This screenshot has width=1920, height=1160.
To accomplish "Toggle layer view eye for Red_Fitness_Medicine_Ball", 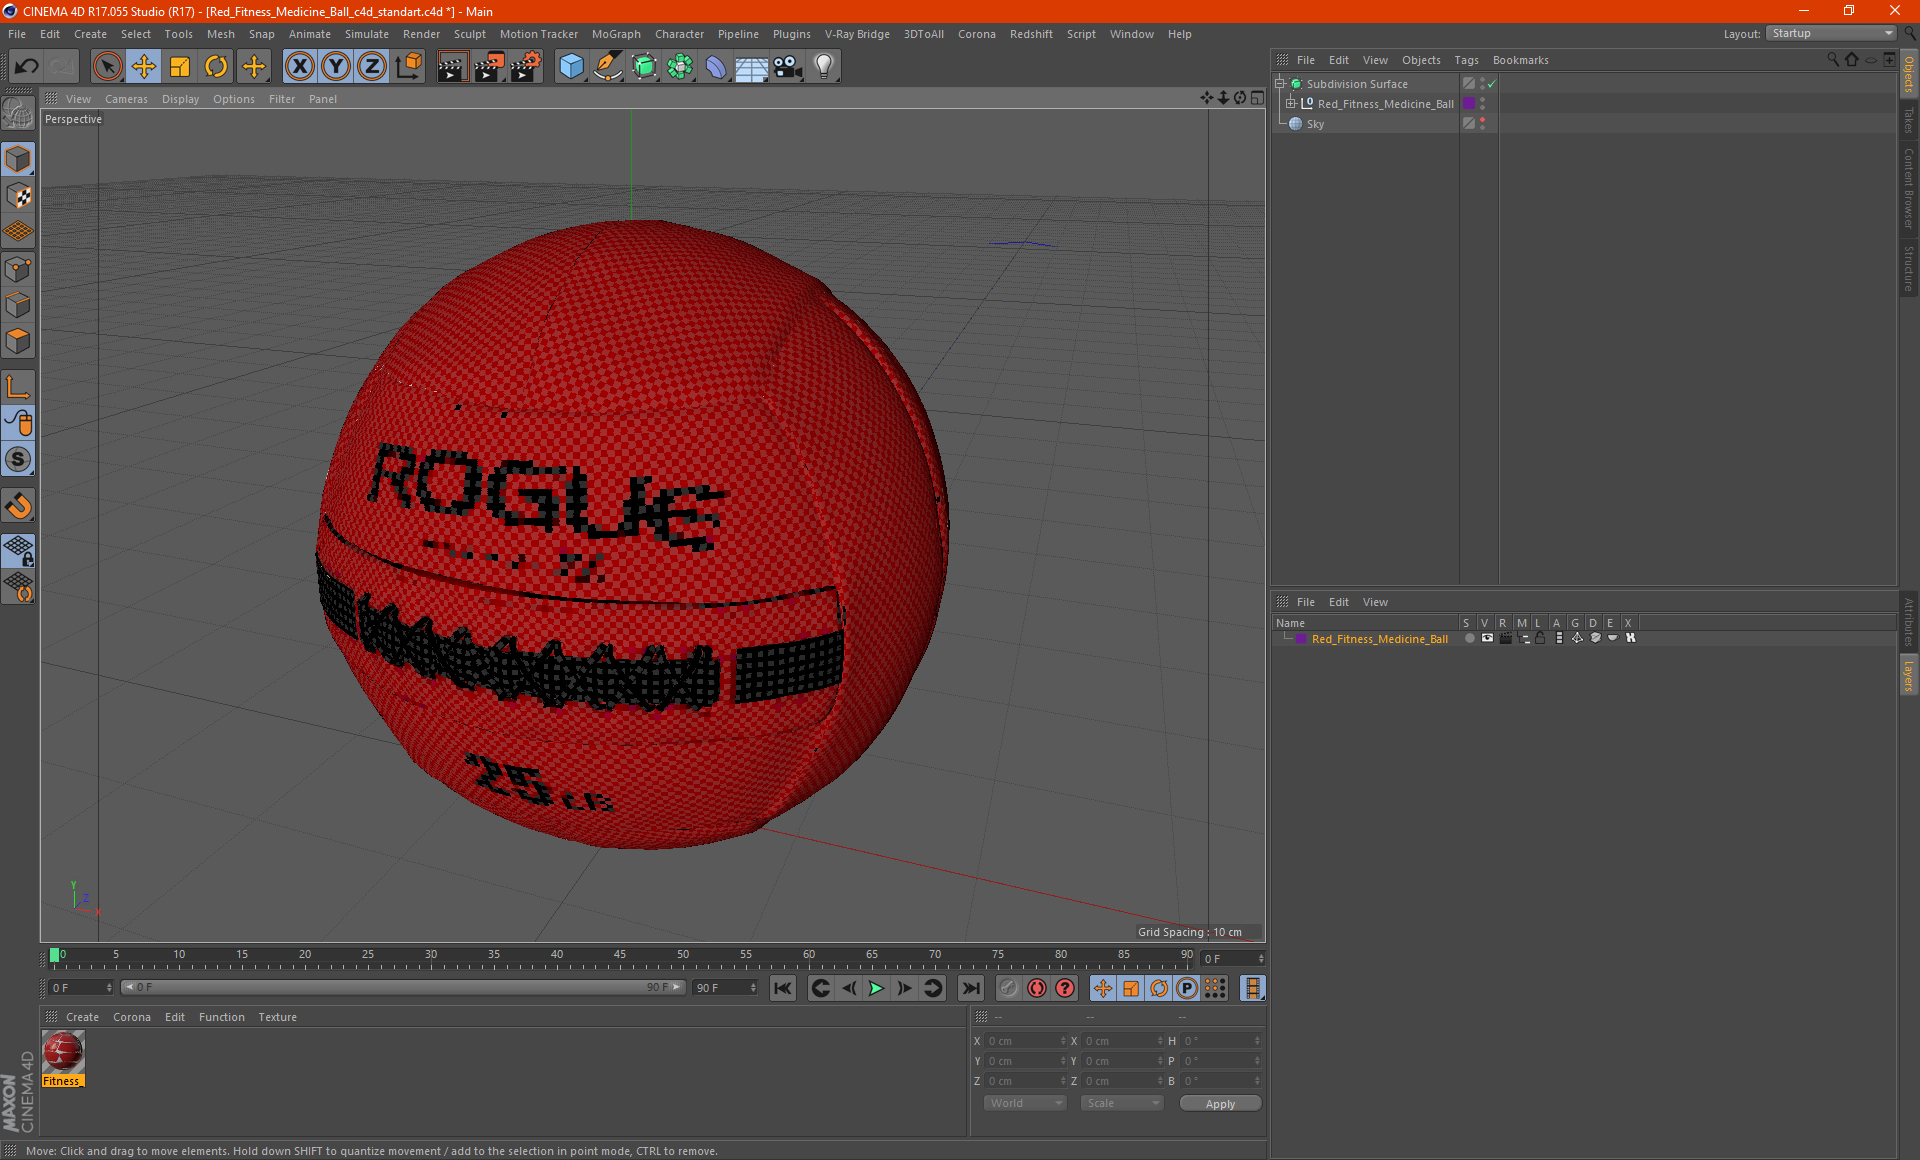I will (1487, 638).
